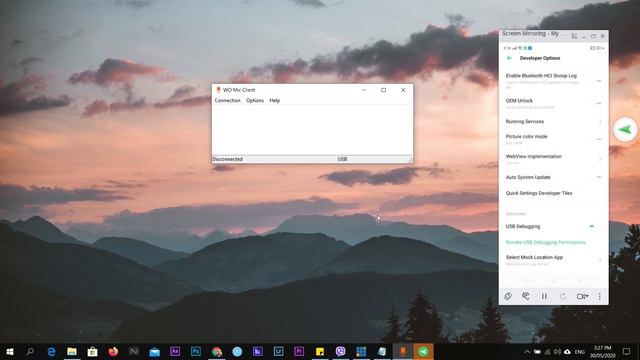The image size is (640, 360).
Task: Click the USB transport label in status bar
Action: (342, 159)
